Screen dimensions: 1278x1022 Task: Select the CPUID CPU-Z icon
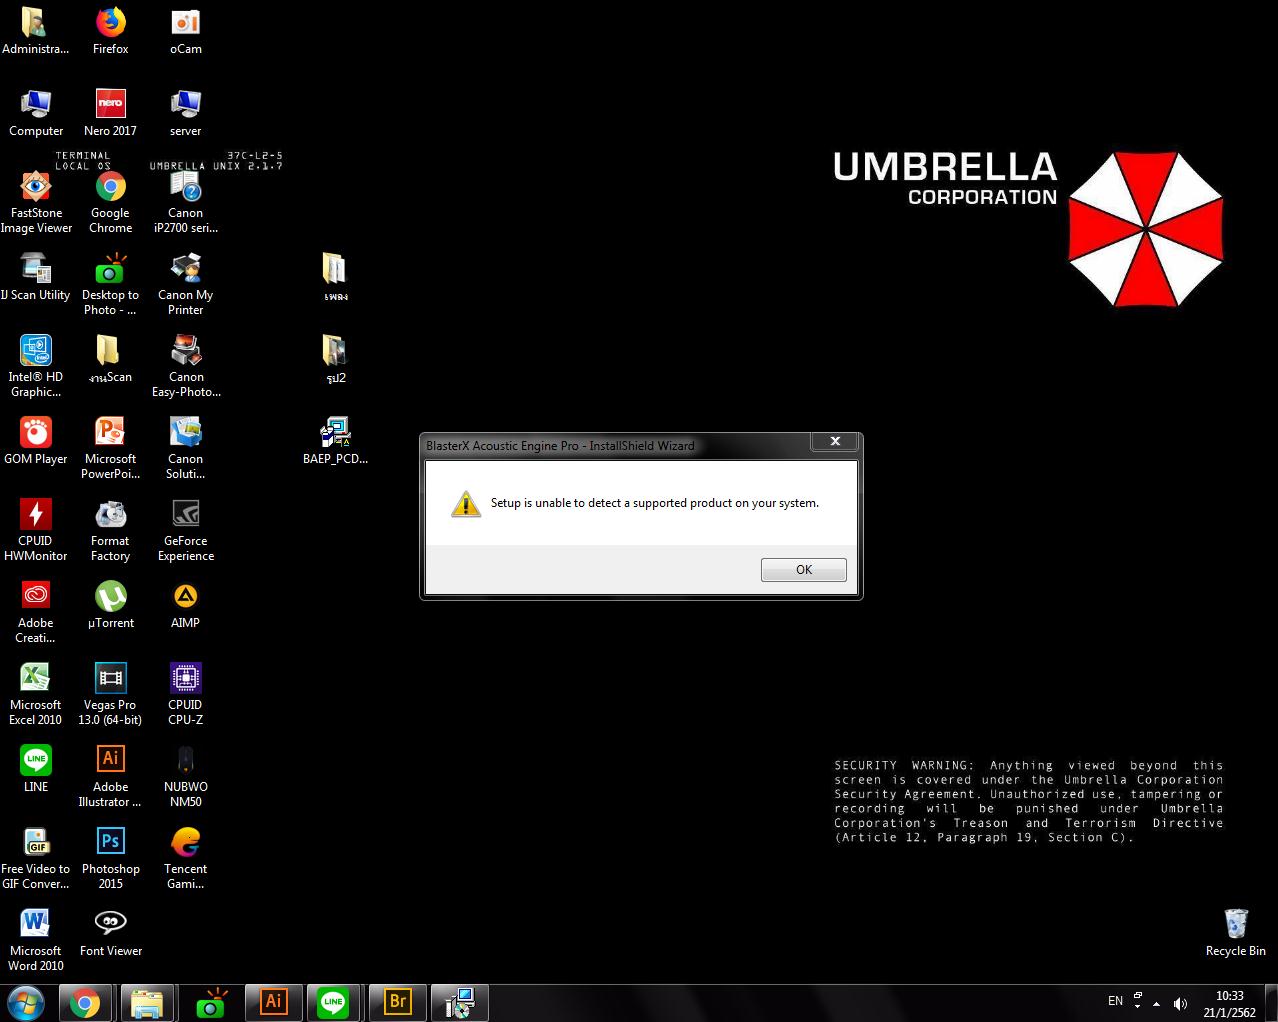pos(186,694)
